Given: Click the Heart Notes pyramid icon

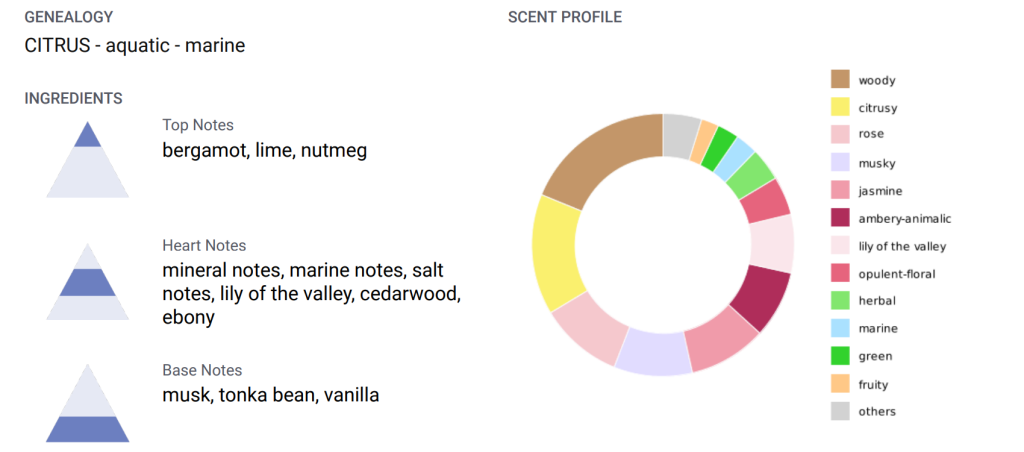Looking at the screenshot, I should pos(88,282).
